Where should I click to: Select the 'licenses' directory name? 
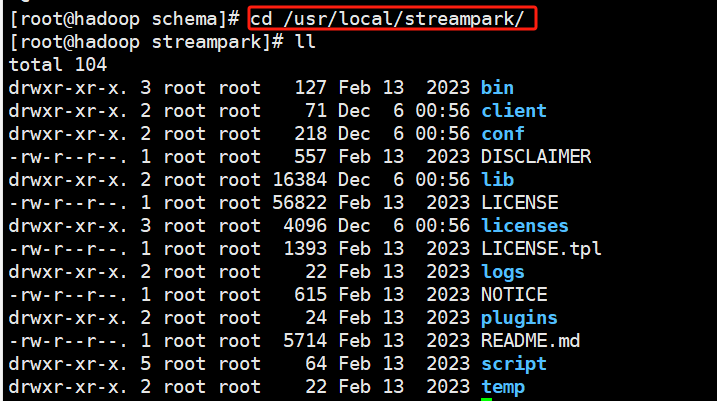[x=524, y=226]
